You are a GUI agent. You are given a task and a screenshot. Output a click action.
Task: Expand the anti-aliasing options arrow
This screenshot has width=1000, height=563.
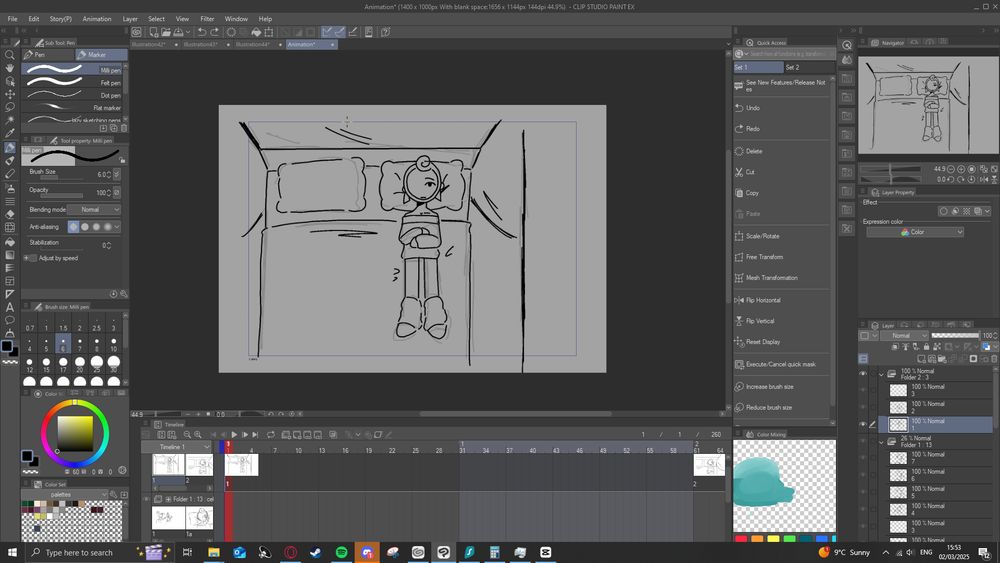117,227
